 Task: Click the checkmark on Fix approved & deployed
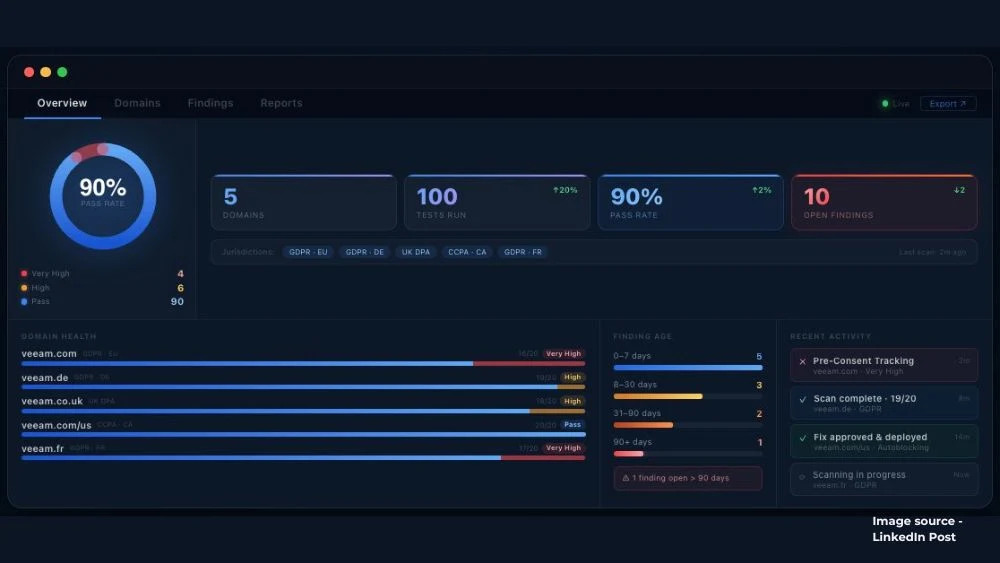pyautogui.click(x=802, y=438)
